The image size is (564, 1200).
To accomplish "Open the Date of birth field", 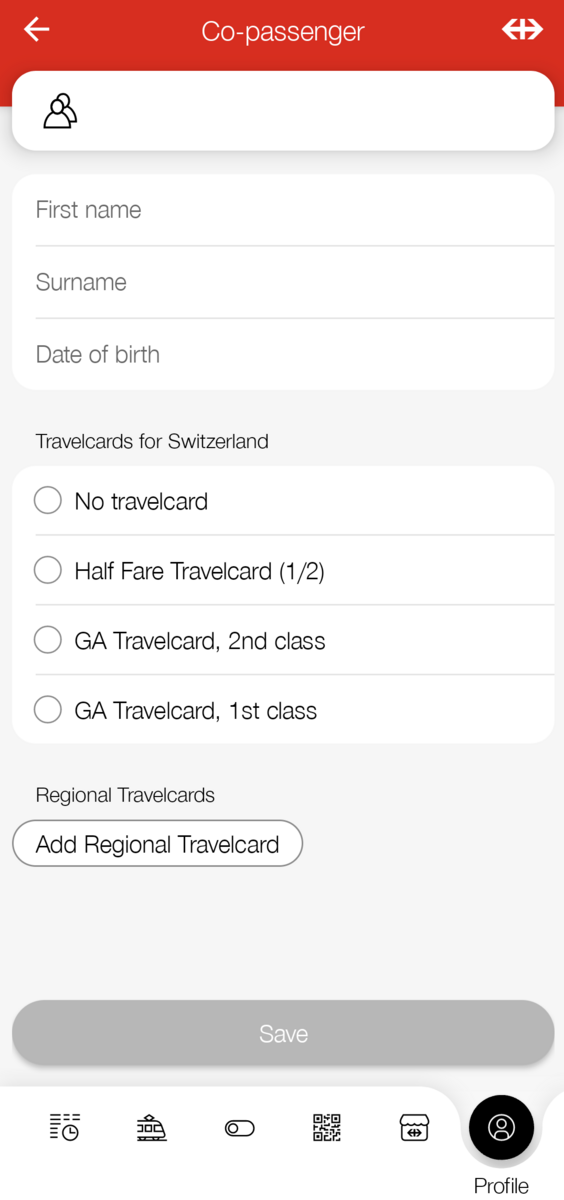I will (x=283, y=354).
